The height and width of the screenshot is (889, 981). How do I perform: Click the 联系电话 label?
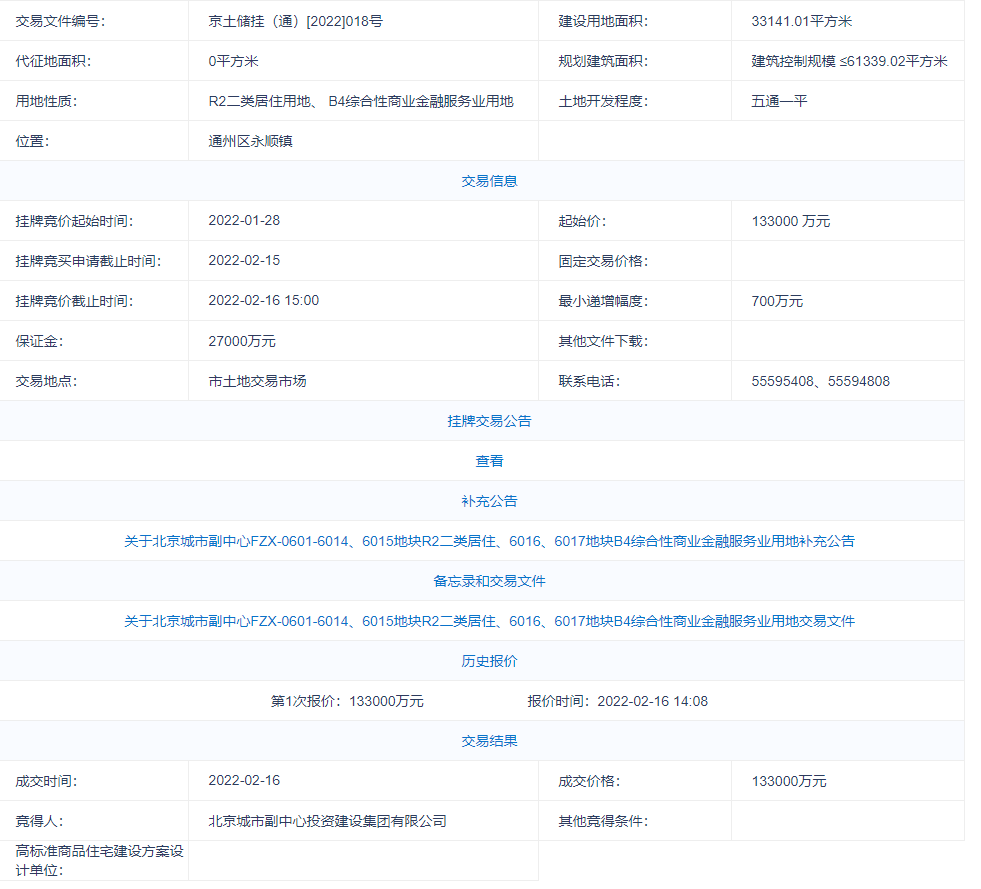(589, 382)
